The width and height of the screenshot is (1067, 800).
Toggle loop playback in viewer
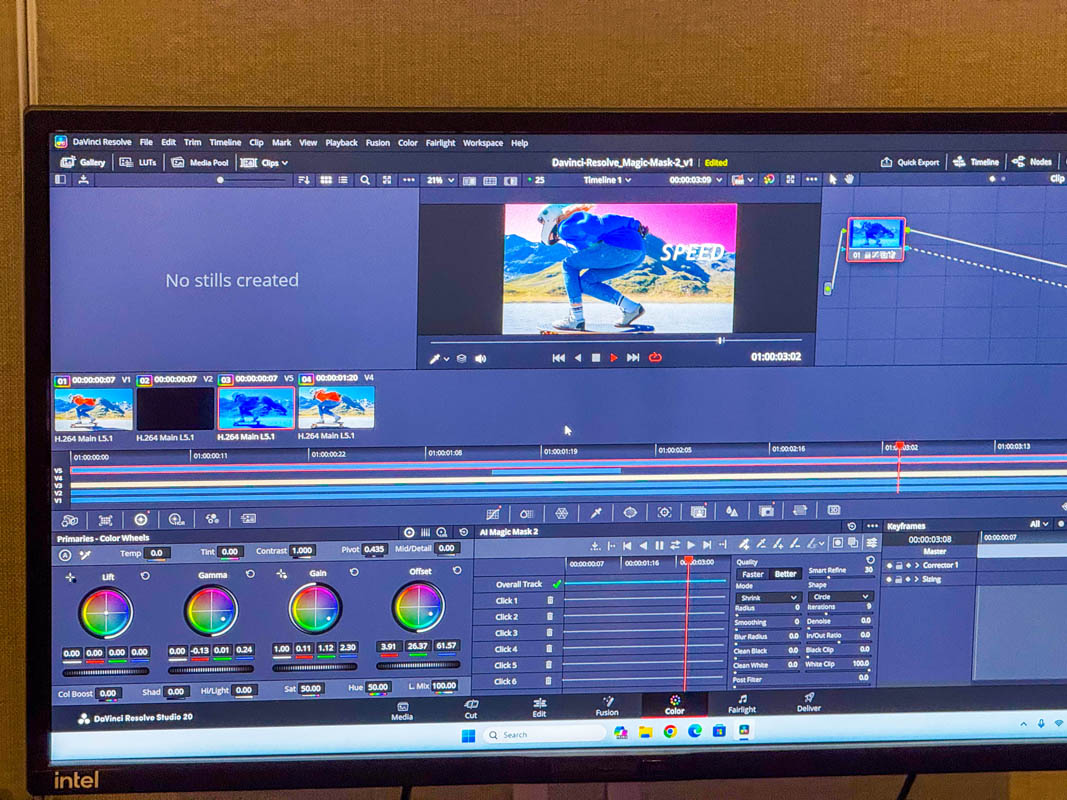point(655,357)
